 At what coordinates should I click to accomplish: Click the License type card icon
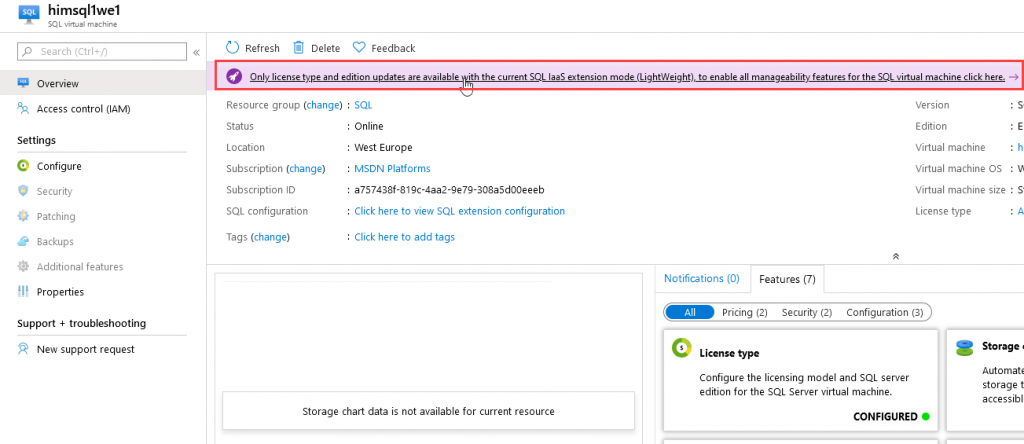tap(681, 347)
